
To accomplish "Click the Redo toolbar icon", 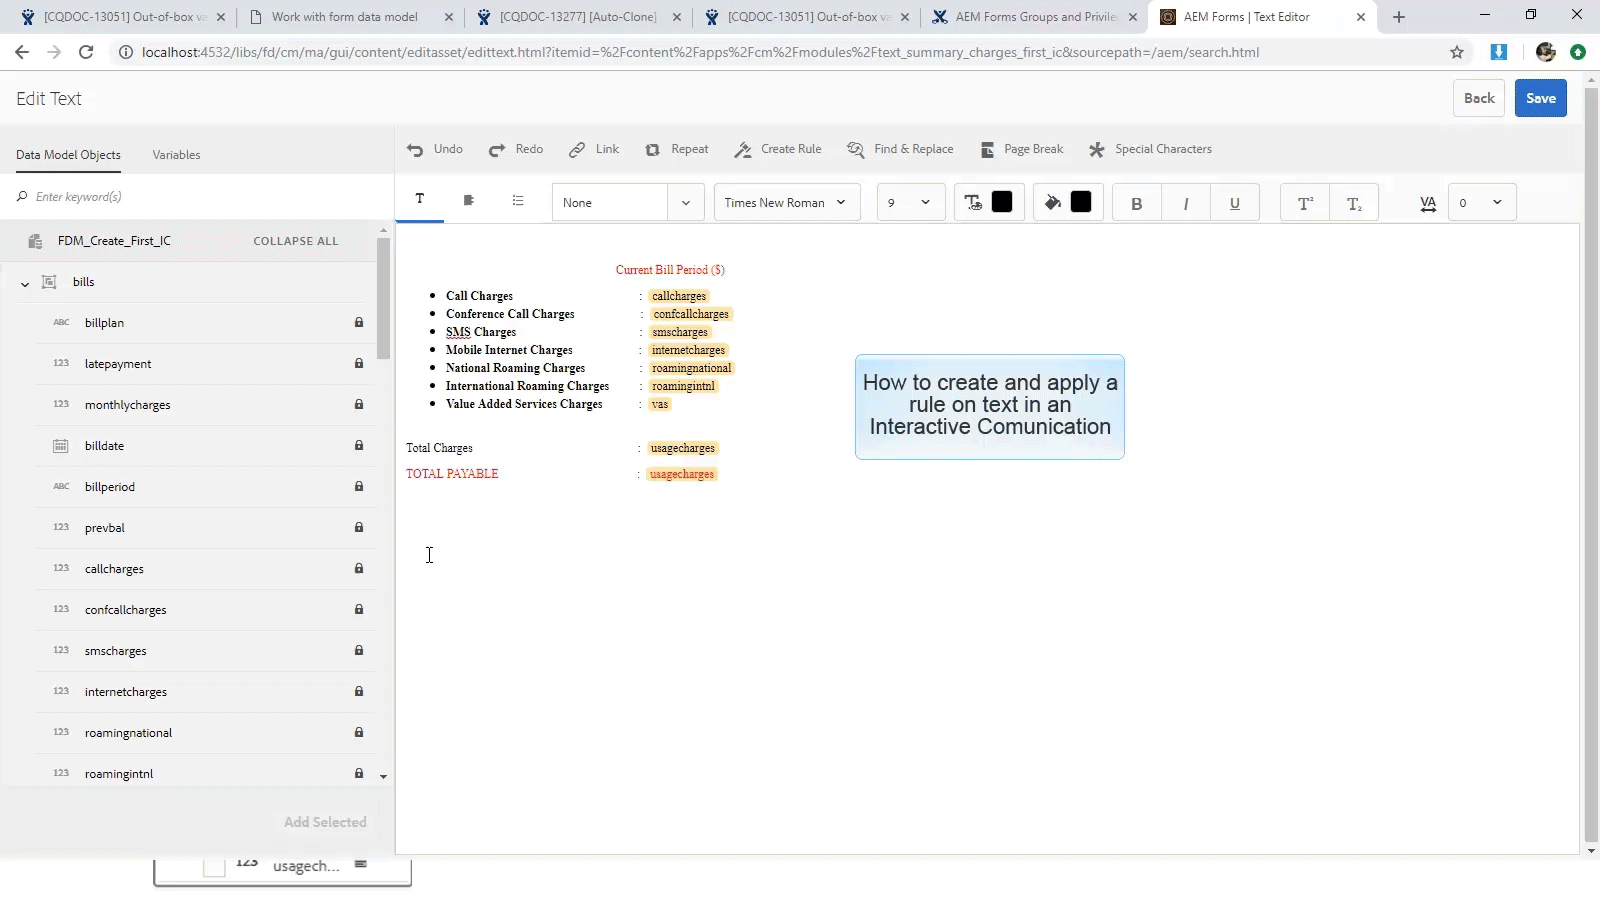I will click(497, 150).
